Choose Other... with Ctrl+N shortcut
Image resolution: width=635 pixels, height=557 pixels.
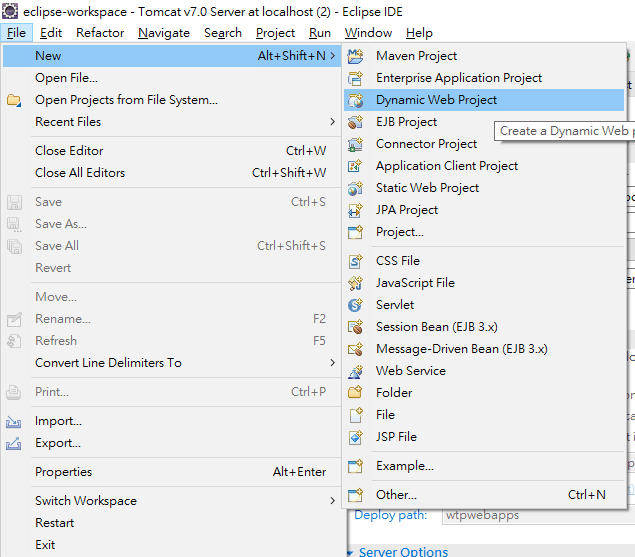484,495
